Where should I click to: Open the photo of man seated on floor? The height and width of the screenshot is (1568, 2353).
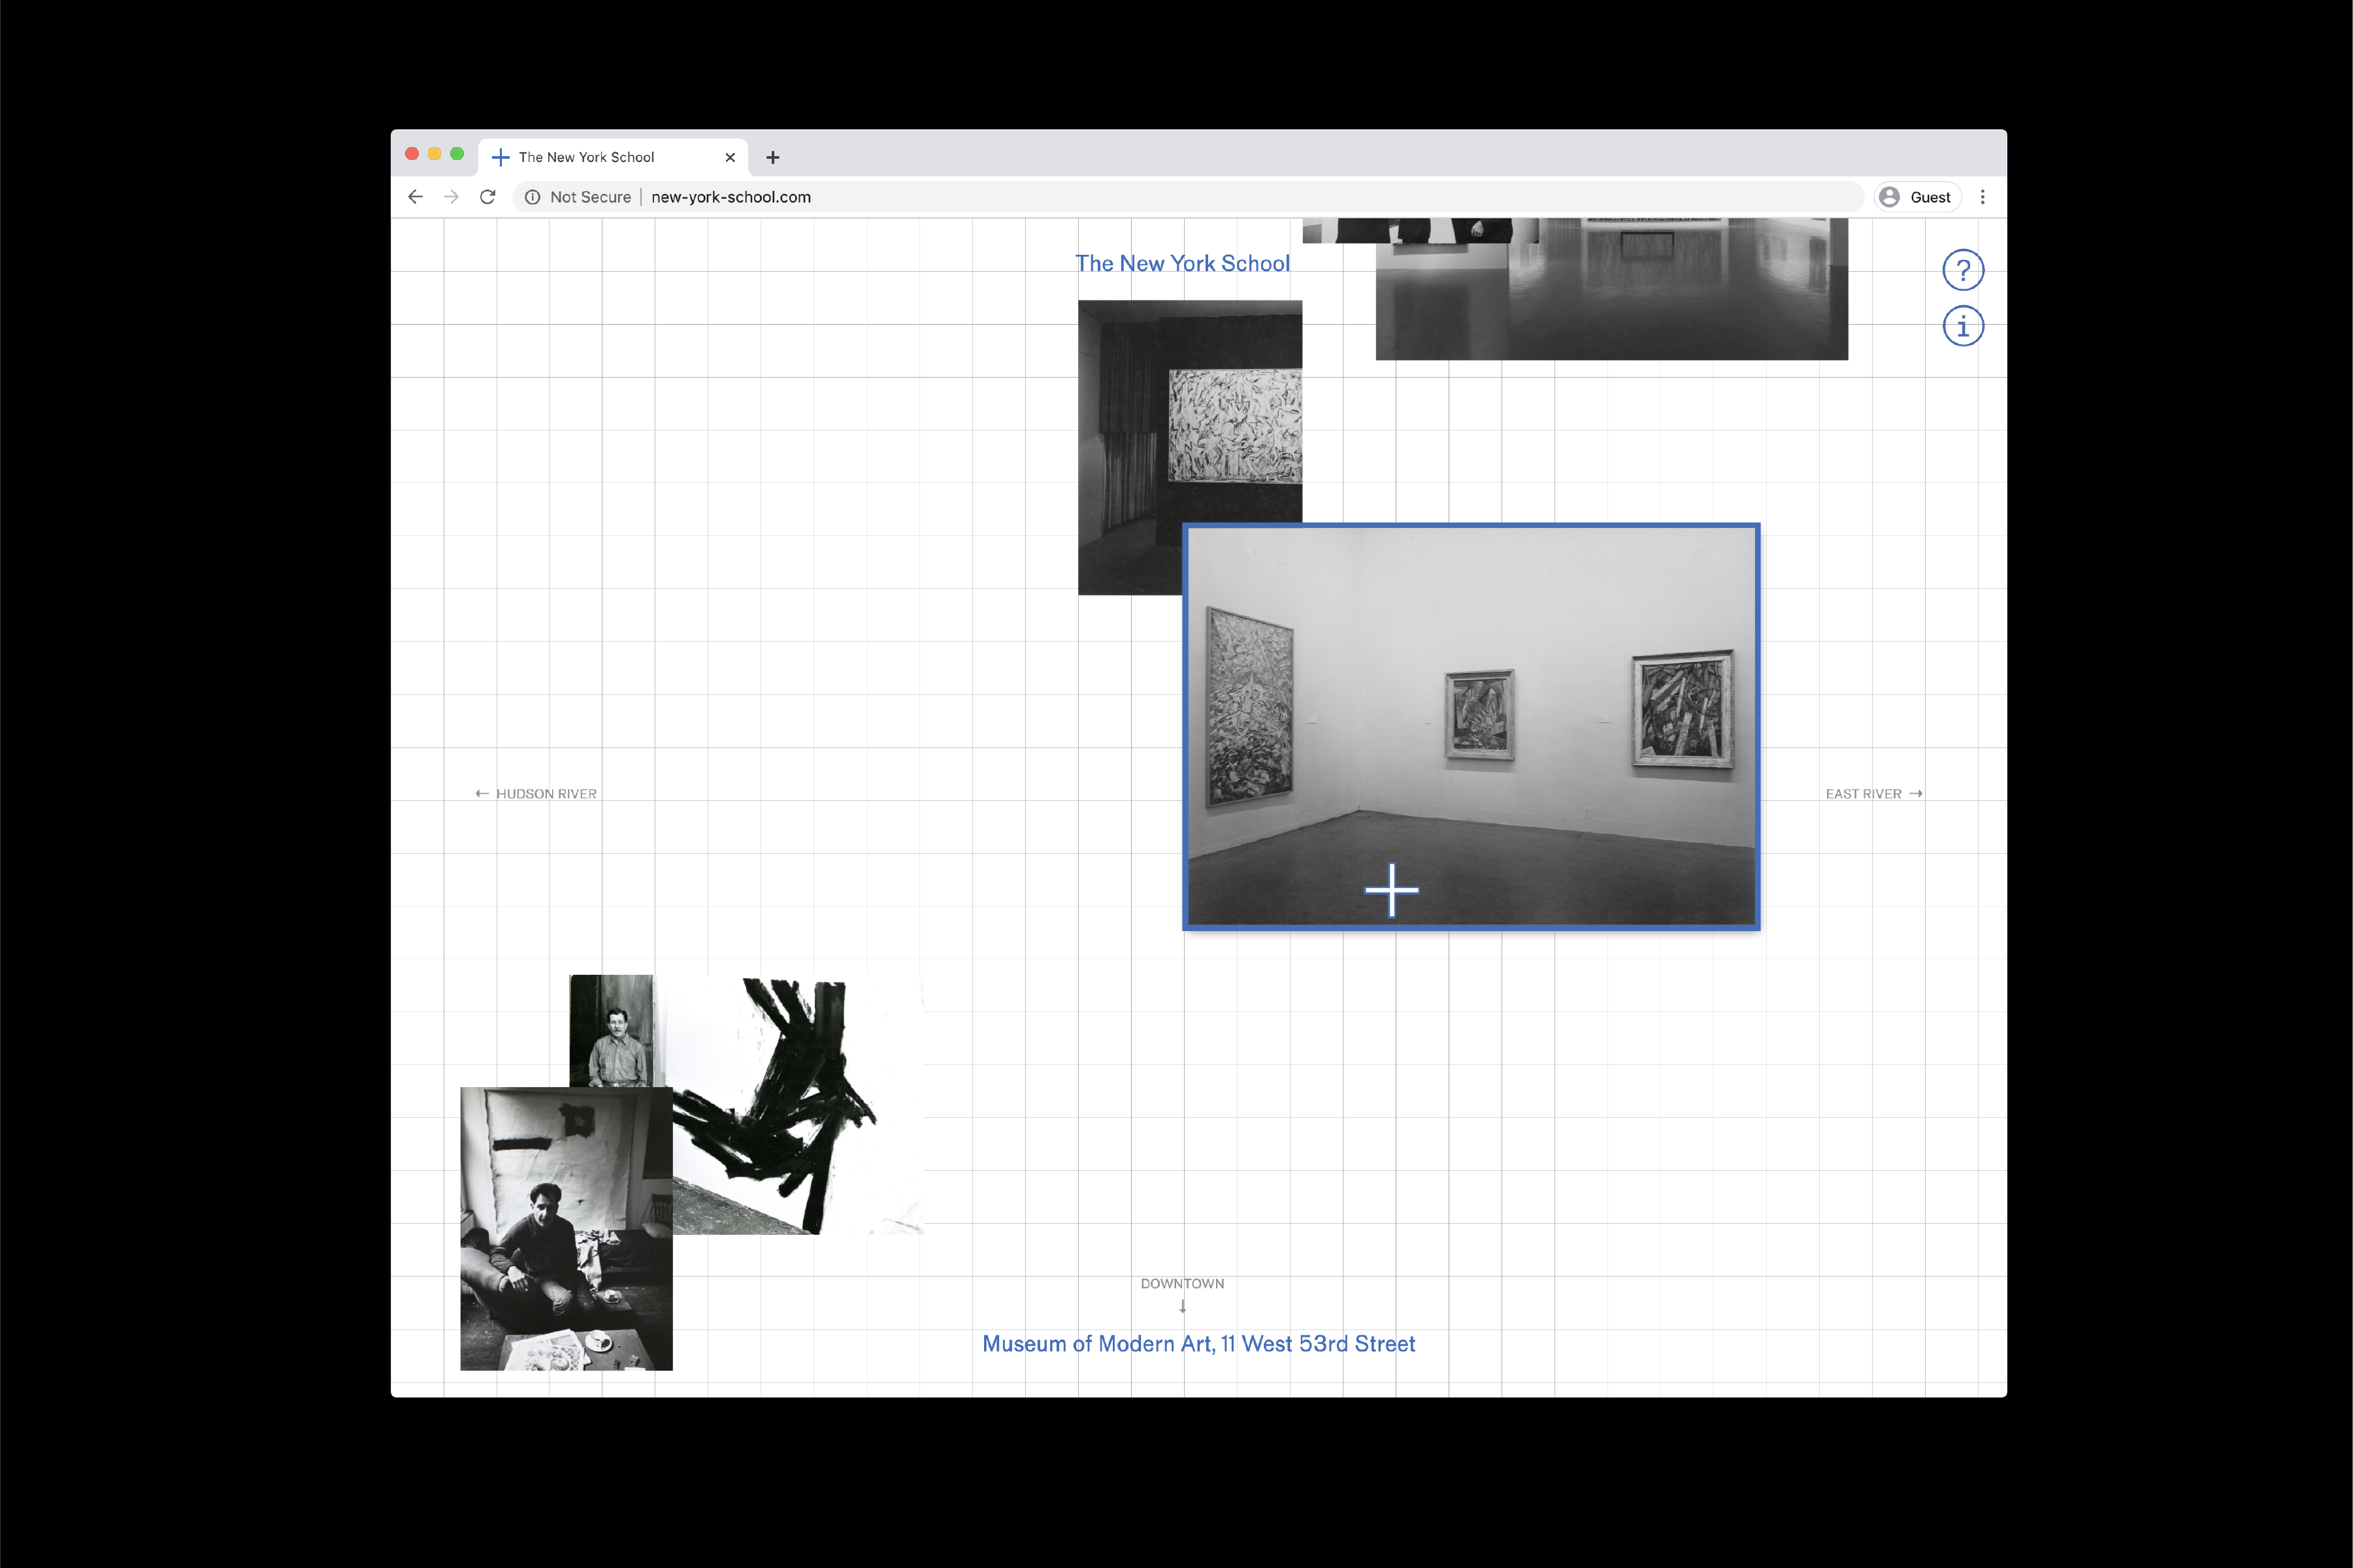566,1229
